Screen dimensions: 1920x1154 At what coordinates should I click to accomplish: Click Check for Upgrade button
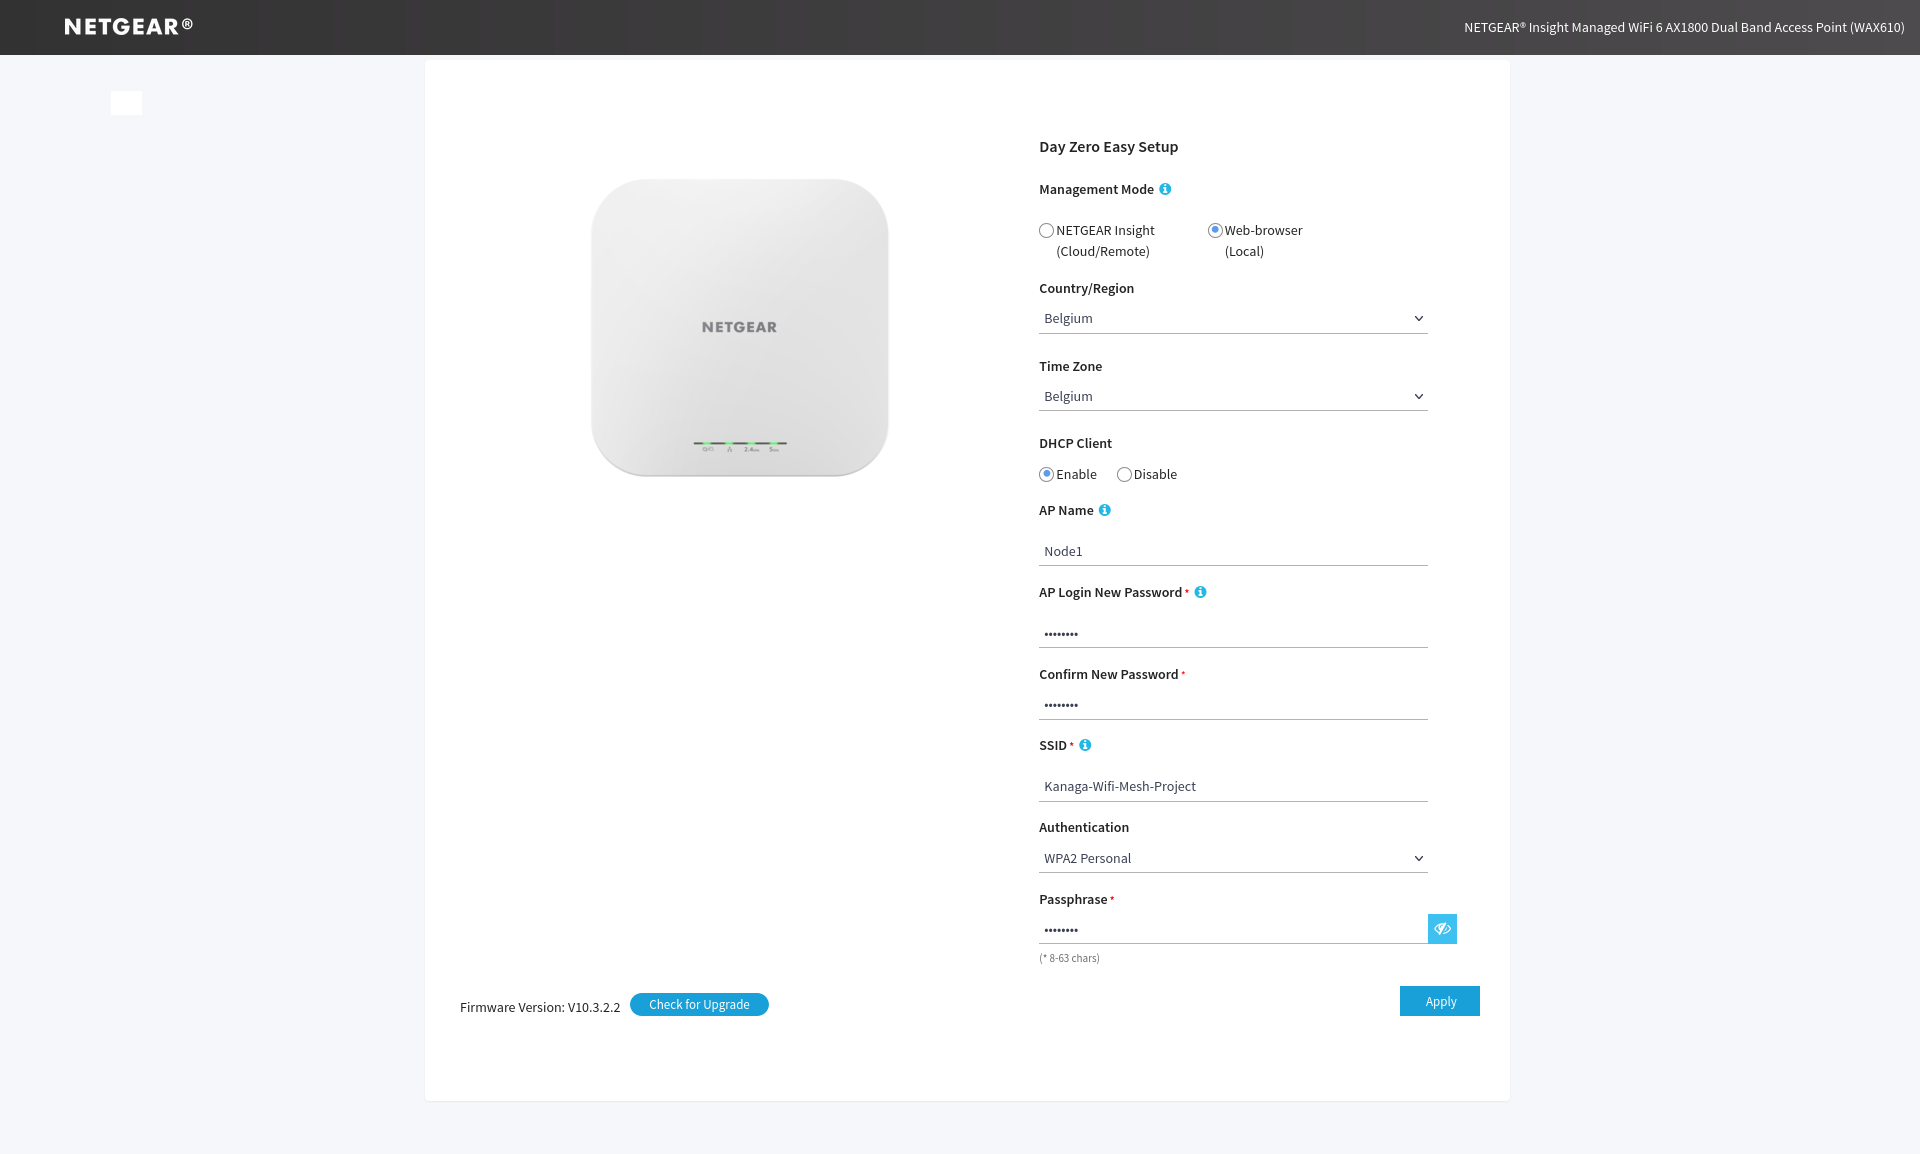pos(699,1004)
